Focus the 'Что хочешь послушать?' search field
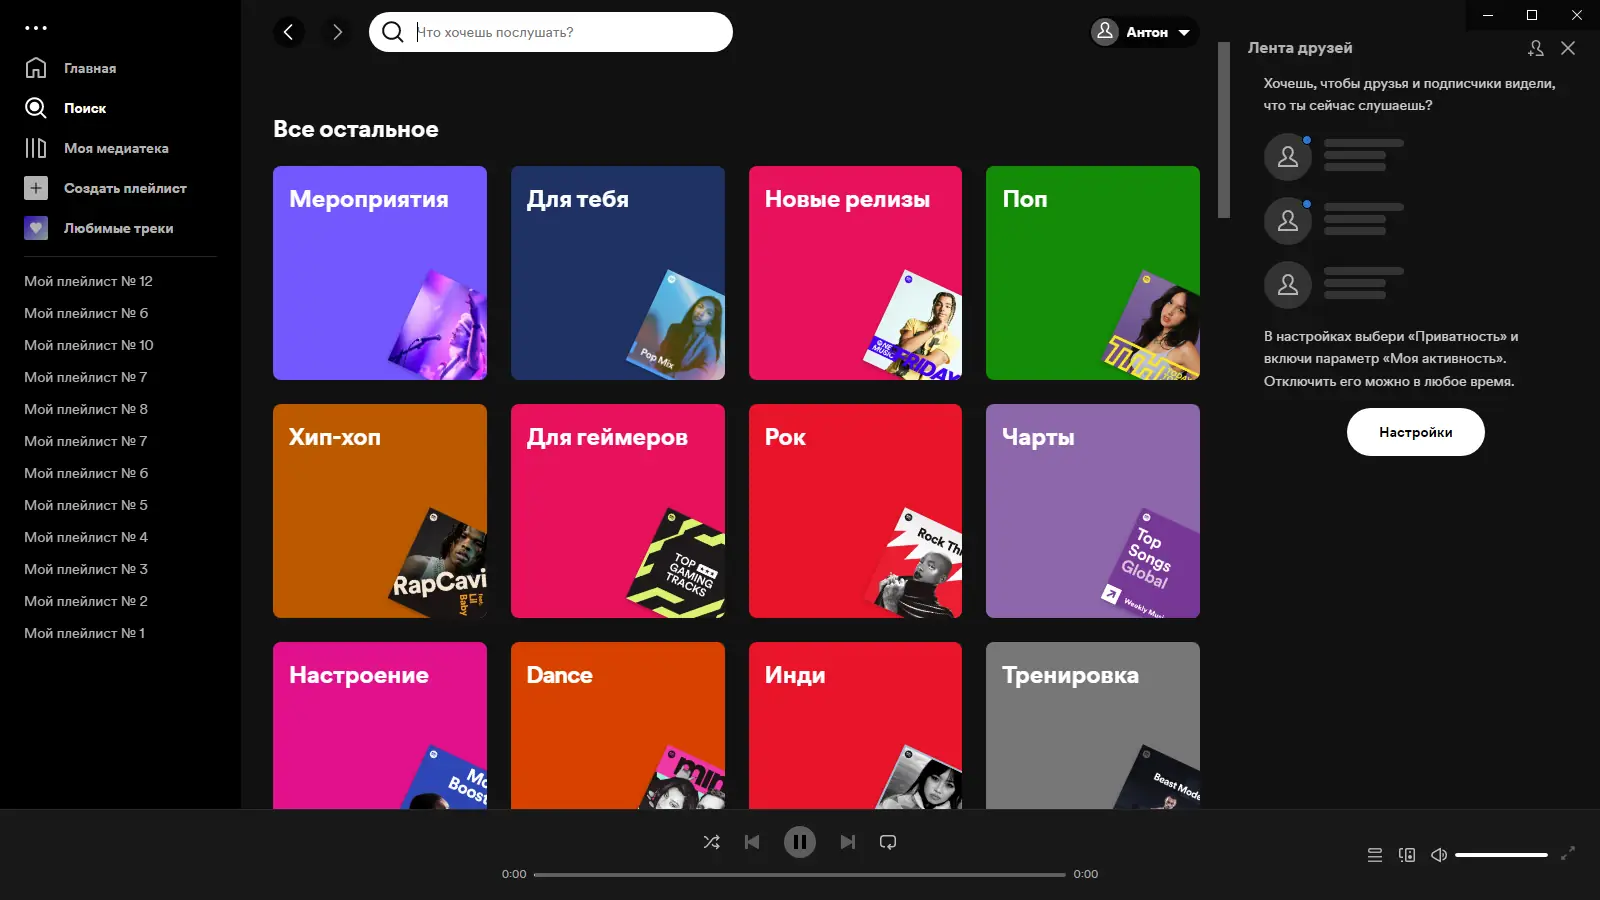This screenshot has height=900, width=1600. [x=551, y=32]
